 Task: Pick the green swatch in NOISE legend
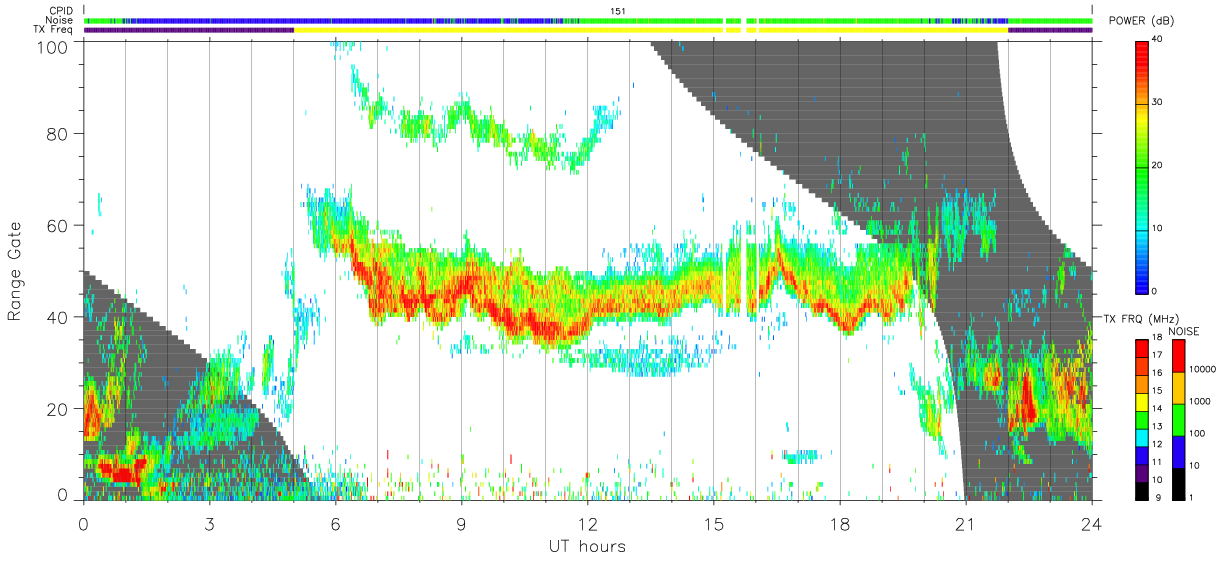pos(1178,420)
